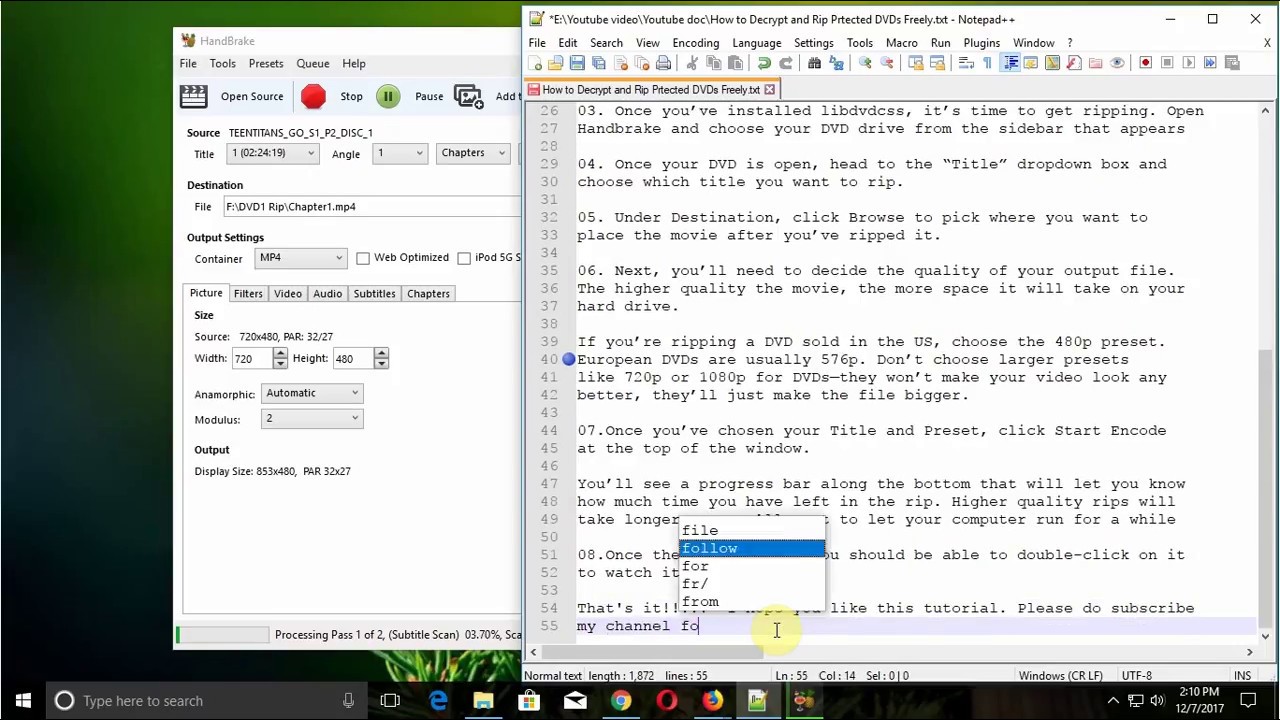Click Notepad++ vertical scrollbar thumb
The width and height of the screenshot is (1280, 720).
[1265, 487]
